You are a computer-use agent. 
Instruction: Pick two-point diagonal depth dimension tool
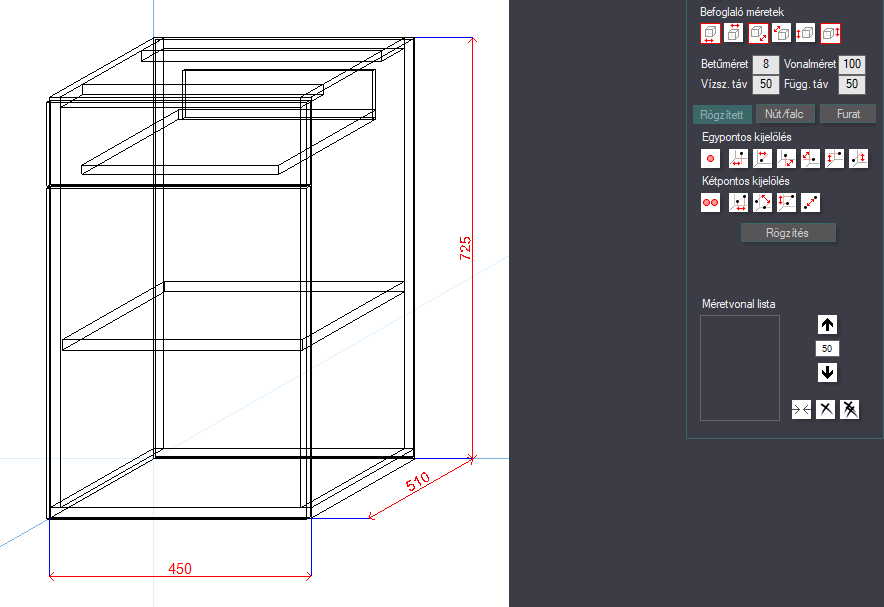pos(762,203)
